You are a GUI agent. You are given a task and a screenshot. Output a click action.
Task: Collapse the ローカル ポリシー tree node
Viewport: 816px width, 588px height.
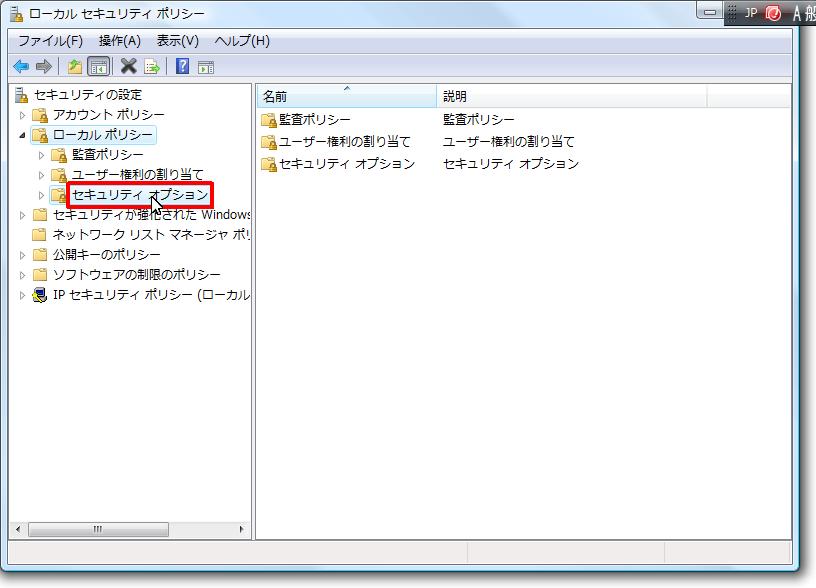tap(23, 135)
